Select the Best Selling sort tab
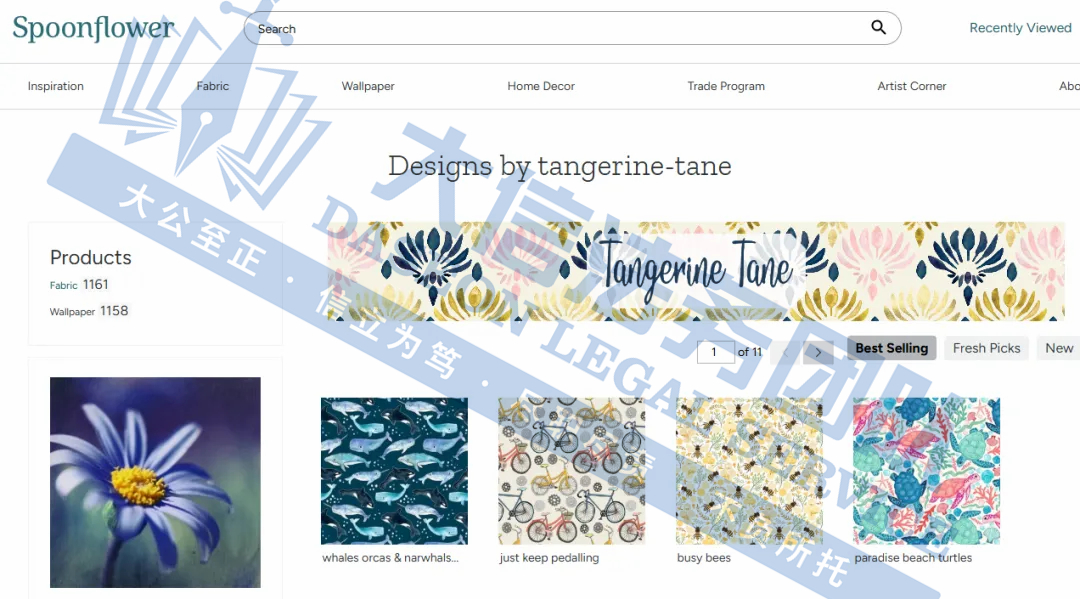Image resolution: width=1080 pixels, height=599 pixels. pos(891,348)
